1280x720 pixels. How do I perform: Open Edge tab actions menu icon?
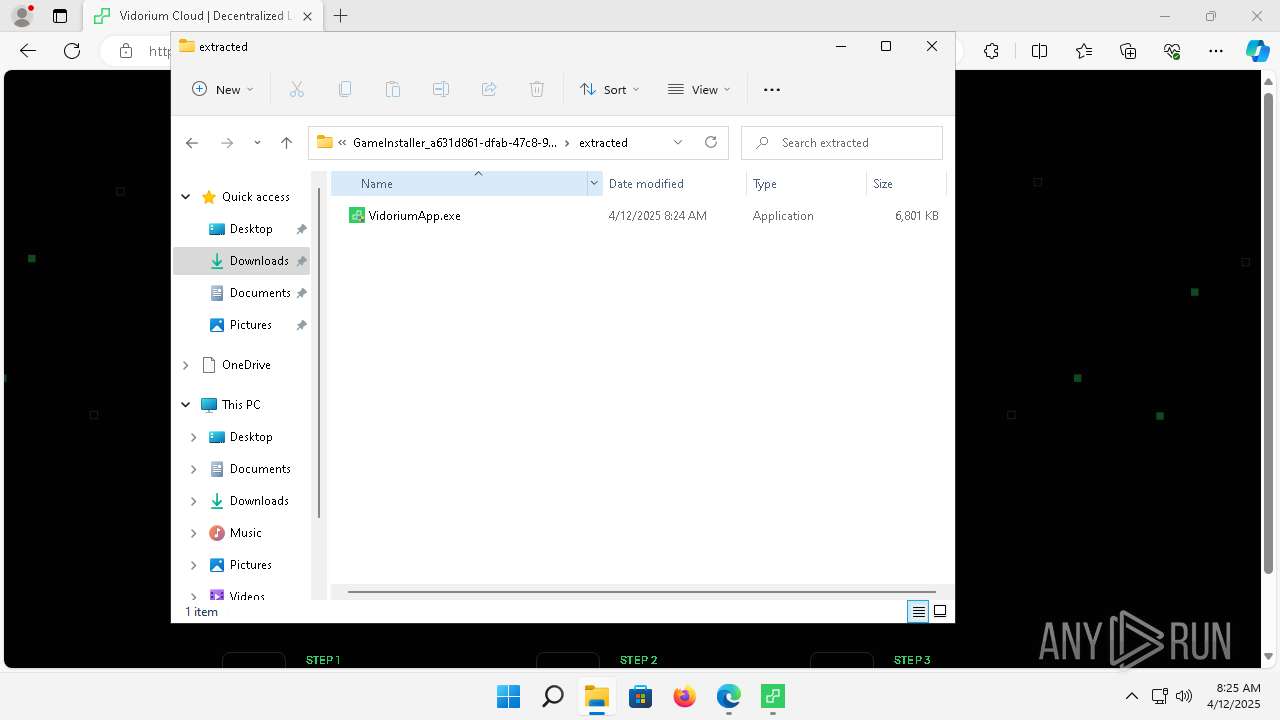click(x=60, y=16)
